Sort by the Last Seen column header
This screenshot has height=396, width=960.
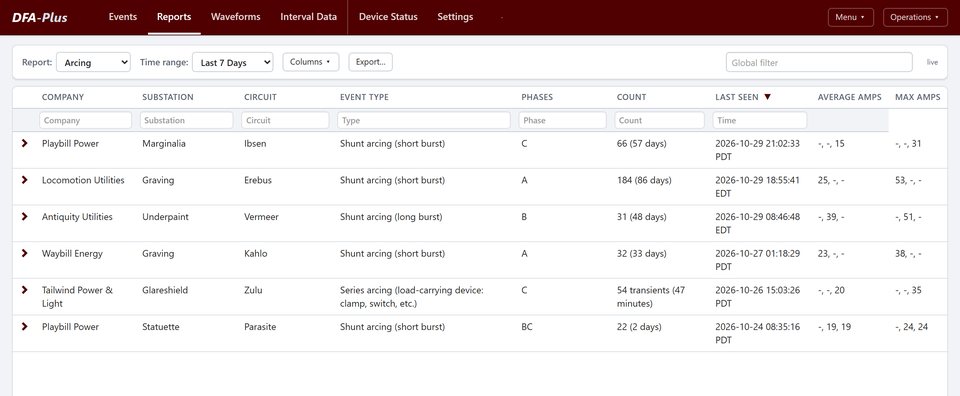pos(743,97)
